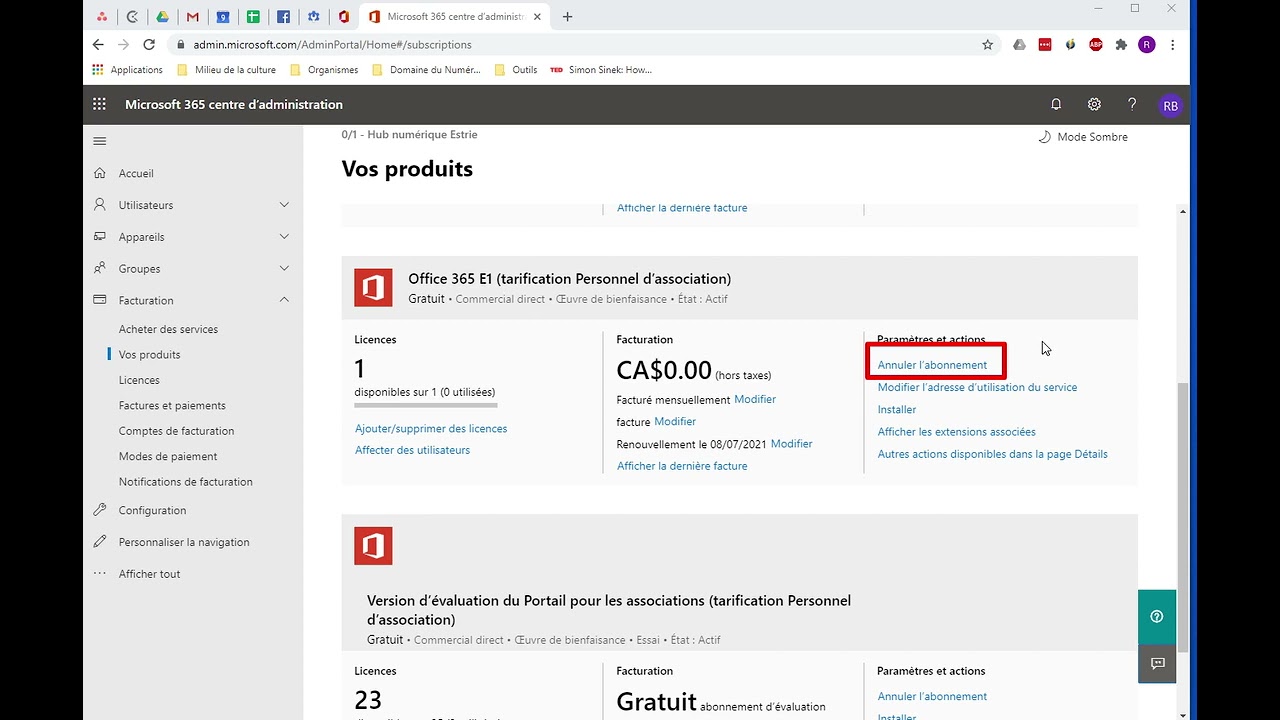Viewport: 1280px width, 720px height.
Task: Click Afficher la dernière facture under Office 365 E1
Action: click(682, 466)
